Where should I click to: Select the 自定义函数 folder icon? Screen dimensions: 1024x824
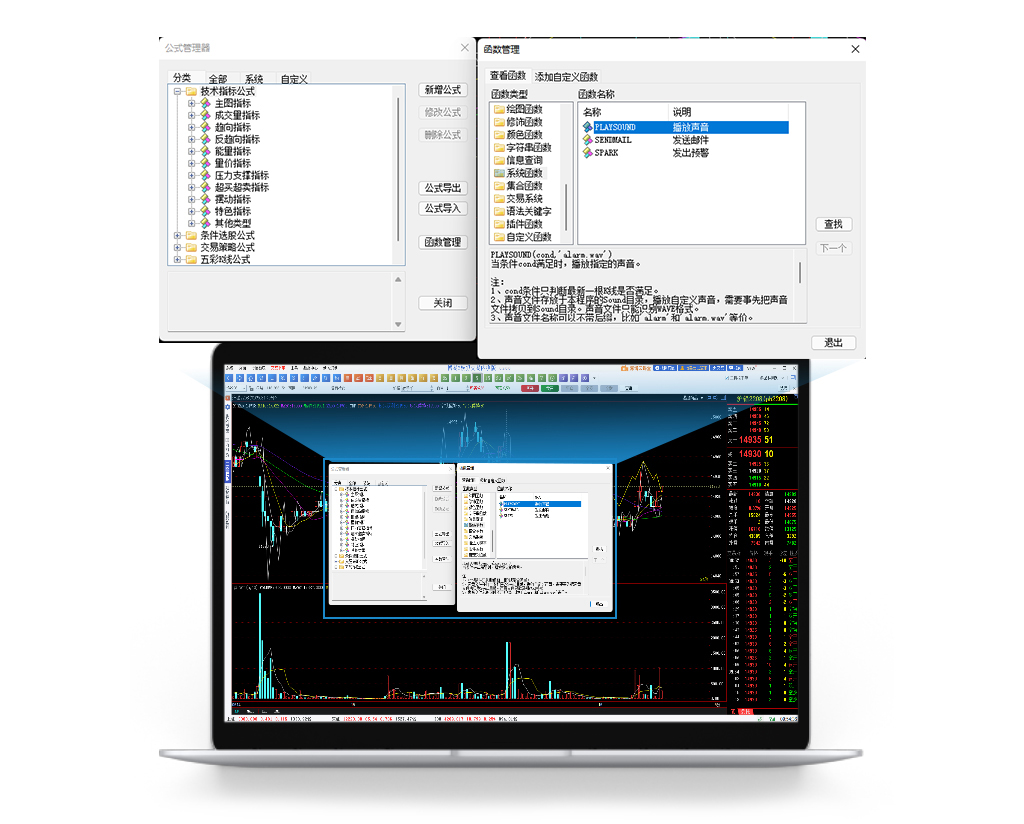point(499,237)
